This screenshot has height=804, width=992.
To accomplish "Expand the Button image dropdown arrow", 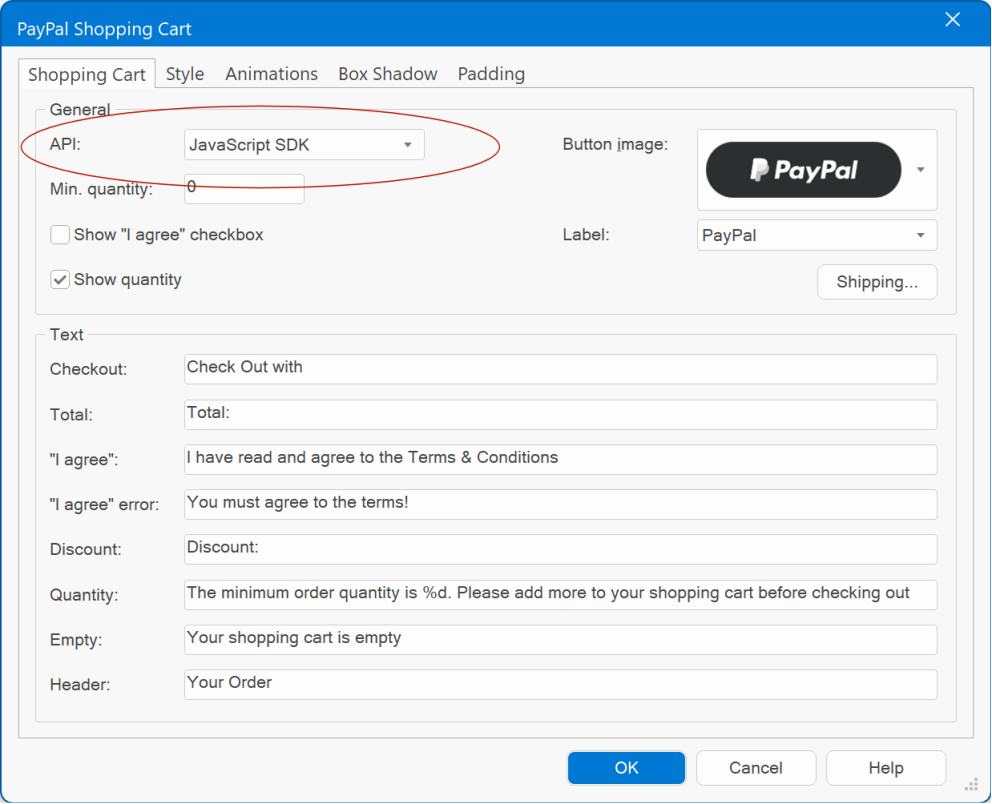I will coord(921,170).
